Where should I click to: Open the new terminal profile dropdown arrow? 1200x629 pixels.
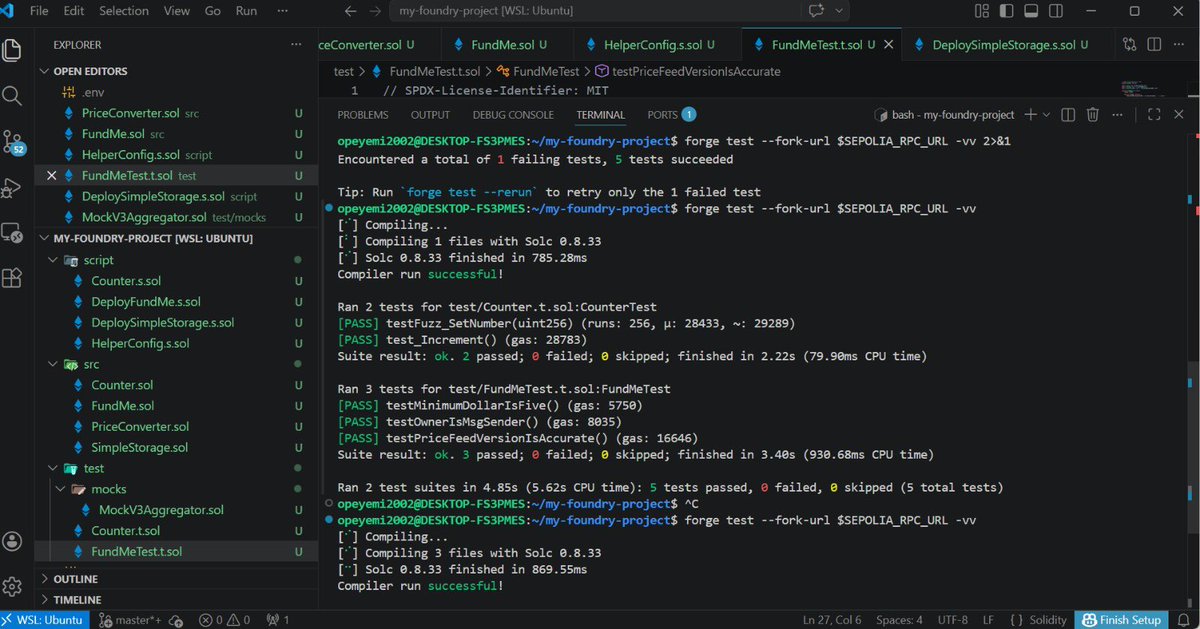[1047, 115]
